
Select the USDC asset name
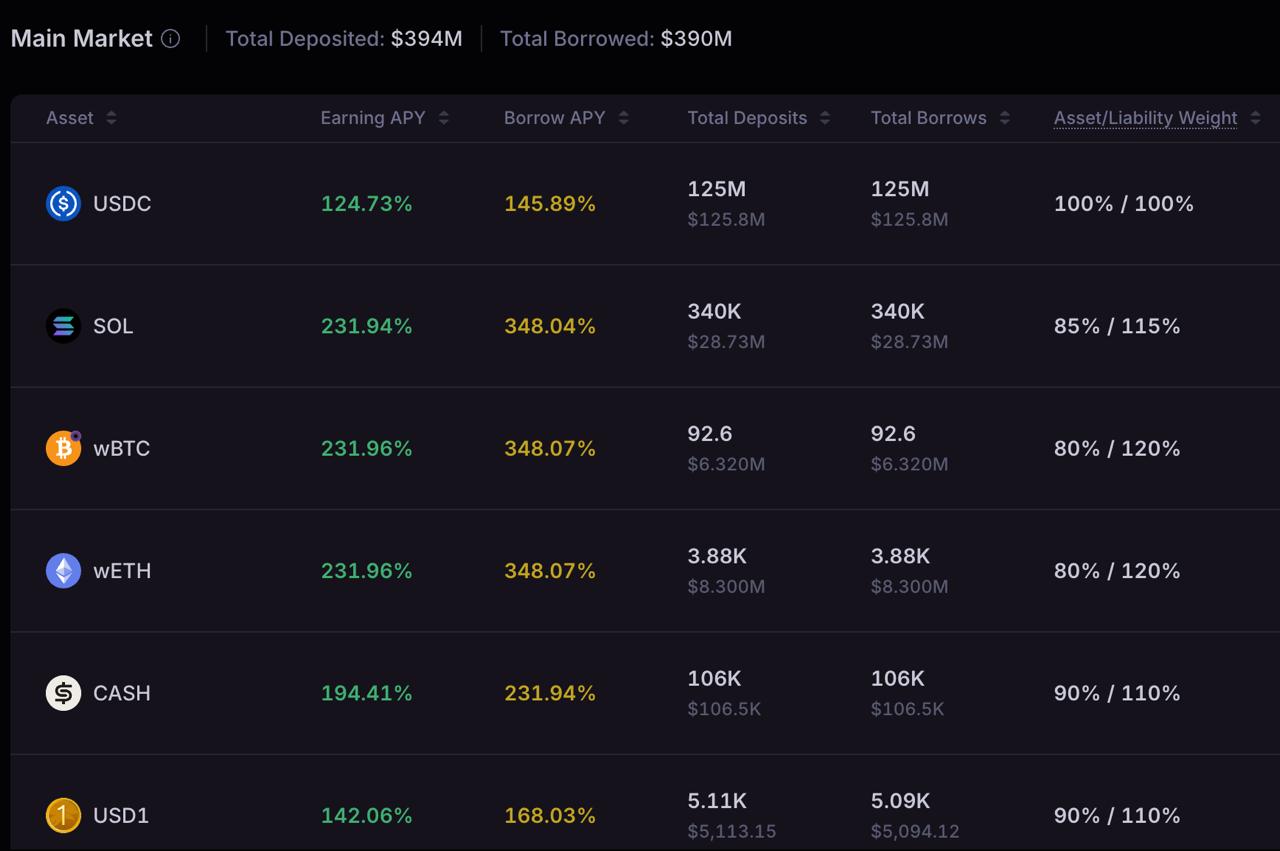(x=122, y=204)
